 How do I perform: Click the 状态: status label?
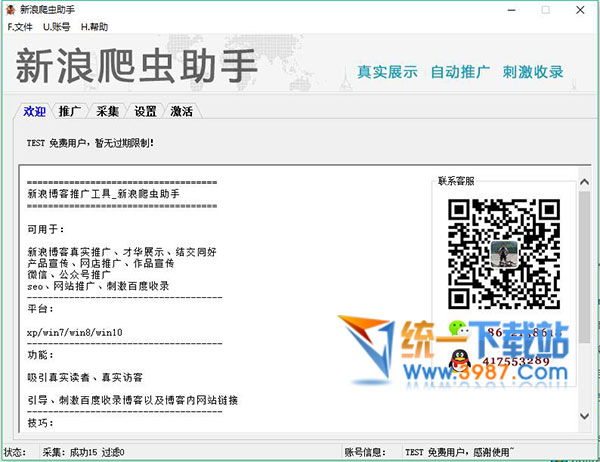pyautogui.click(x=15, y=452)
